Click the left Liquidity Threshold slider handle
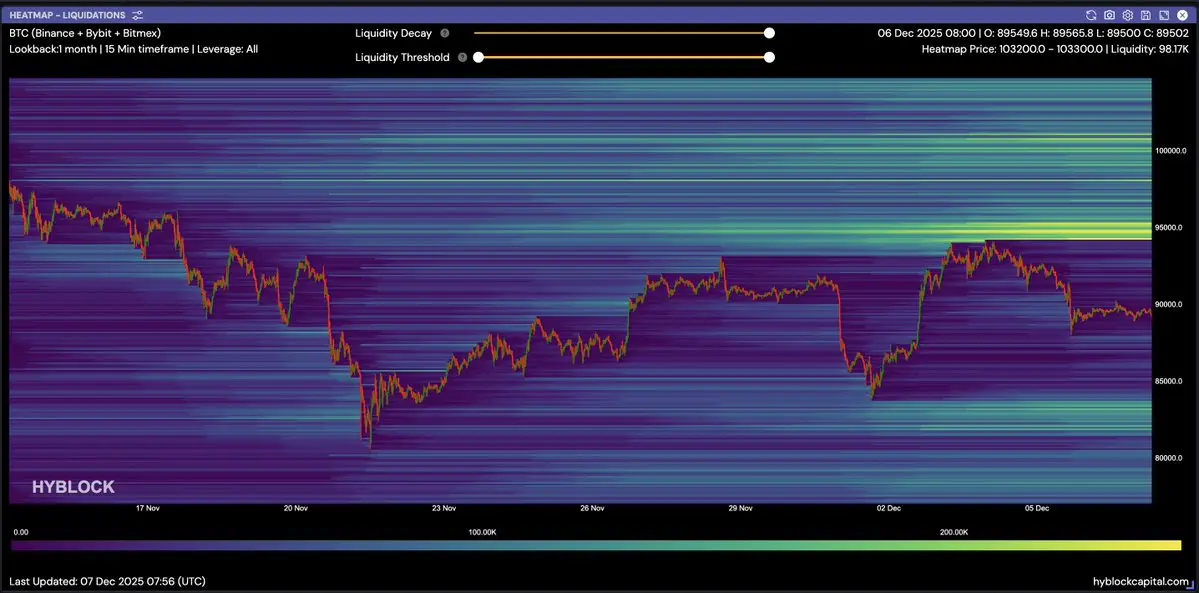1199x593 pixels. click(478, 57)
